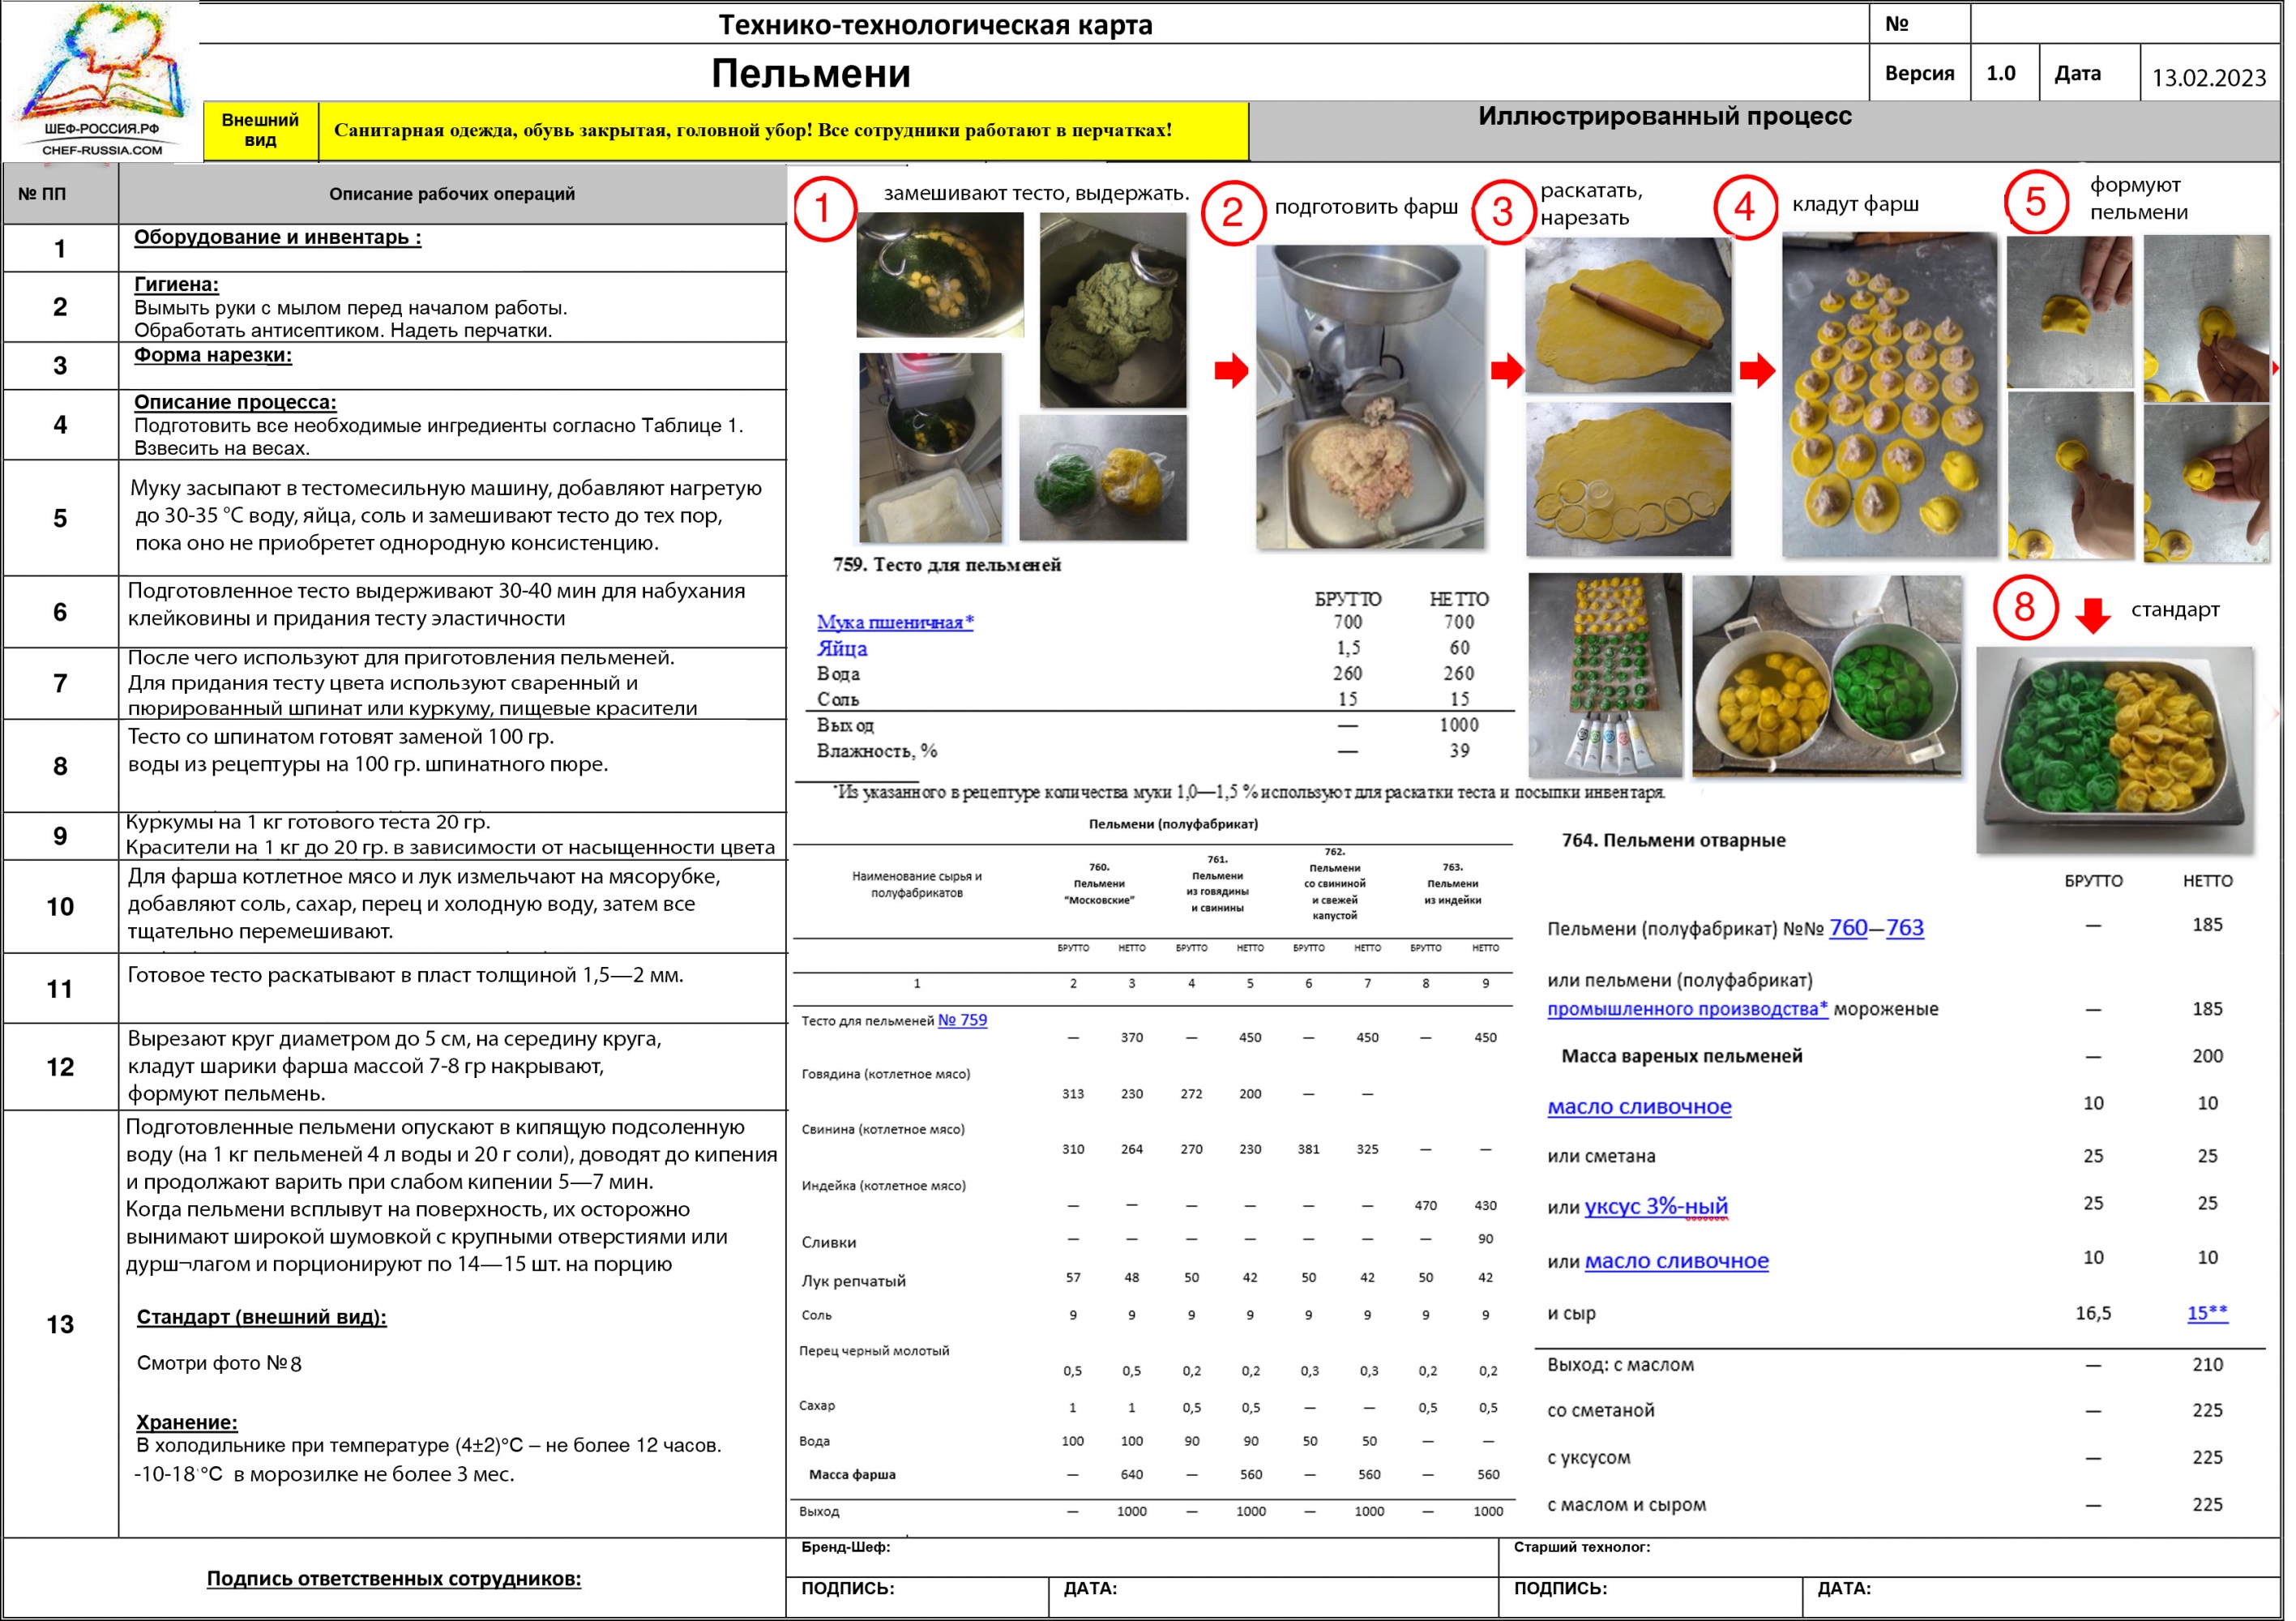Open the Яйца ingredient link

pyautogui.click(x=842, y=648)
